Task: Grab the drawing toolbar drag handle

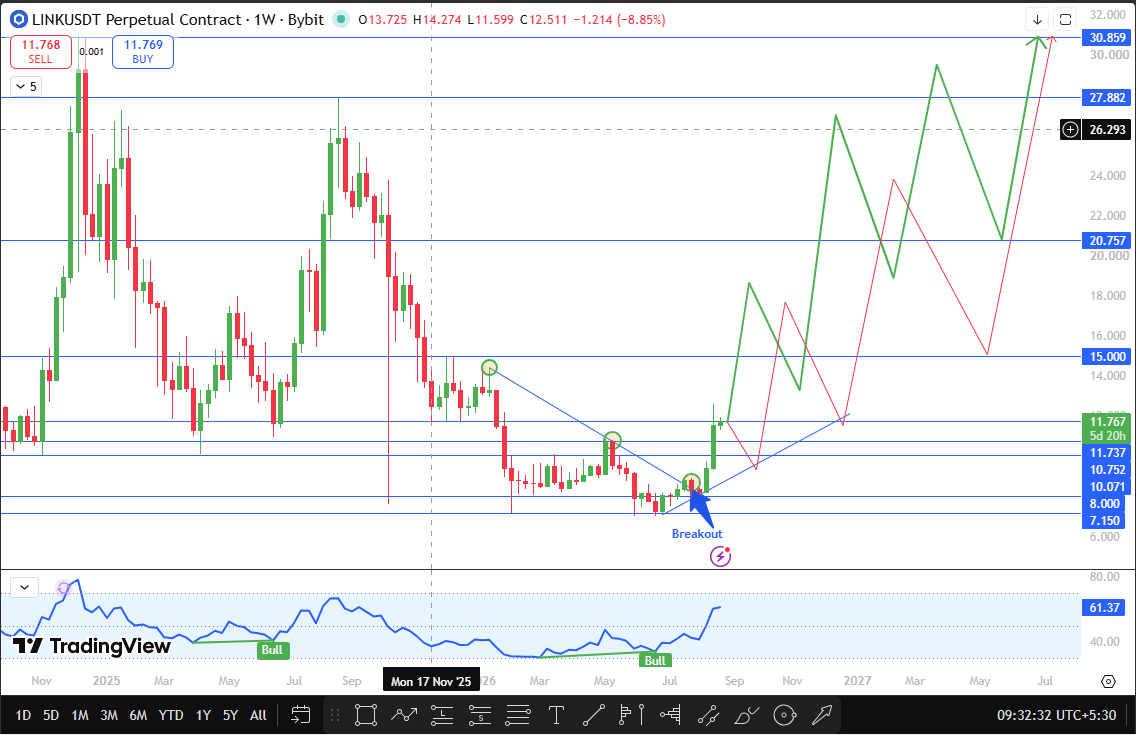Action: [335, 715]
